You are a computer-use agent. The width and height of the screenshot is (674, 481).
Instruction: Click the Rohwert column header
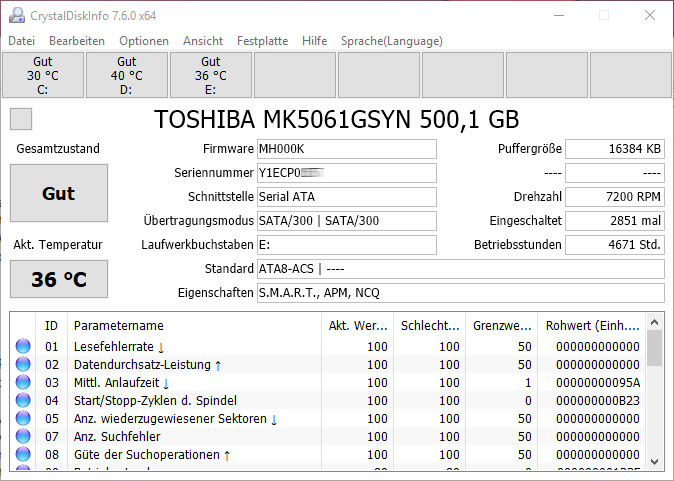point(592,325)
